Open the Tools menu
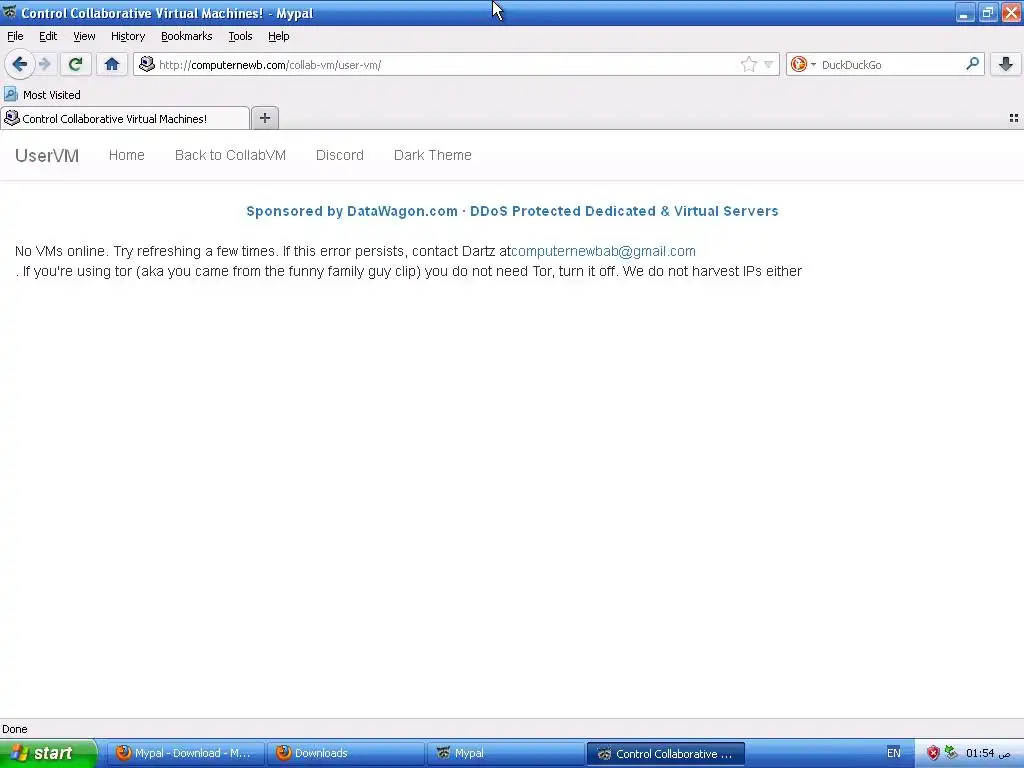This screenshot has height=768, width=1024. click(240, 36)
